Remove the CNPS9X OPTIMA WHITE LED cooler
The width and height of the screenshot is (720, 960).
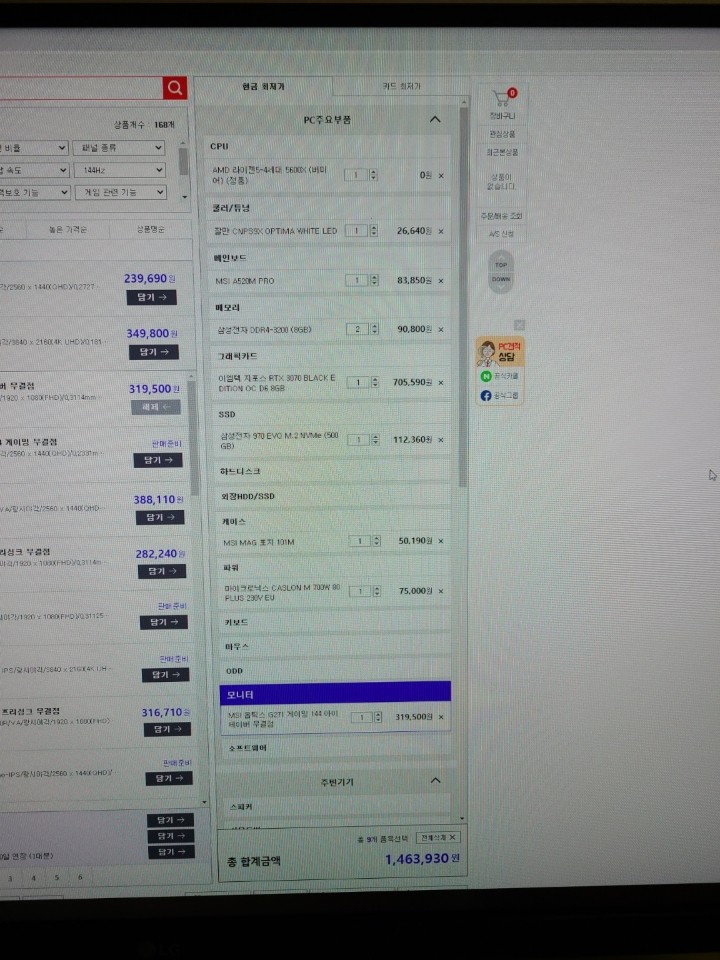[x=441, y=231]
